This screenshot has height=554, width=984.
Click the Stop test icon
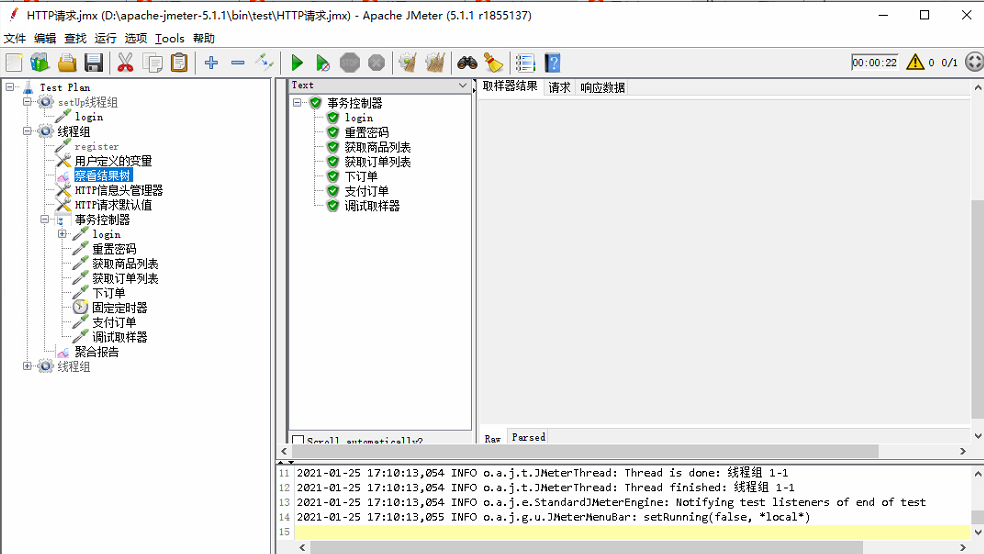(350, 63)
